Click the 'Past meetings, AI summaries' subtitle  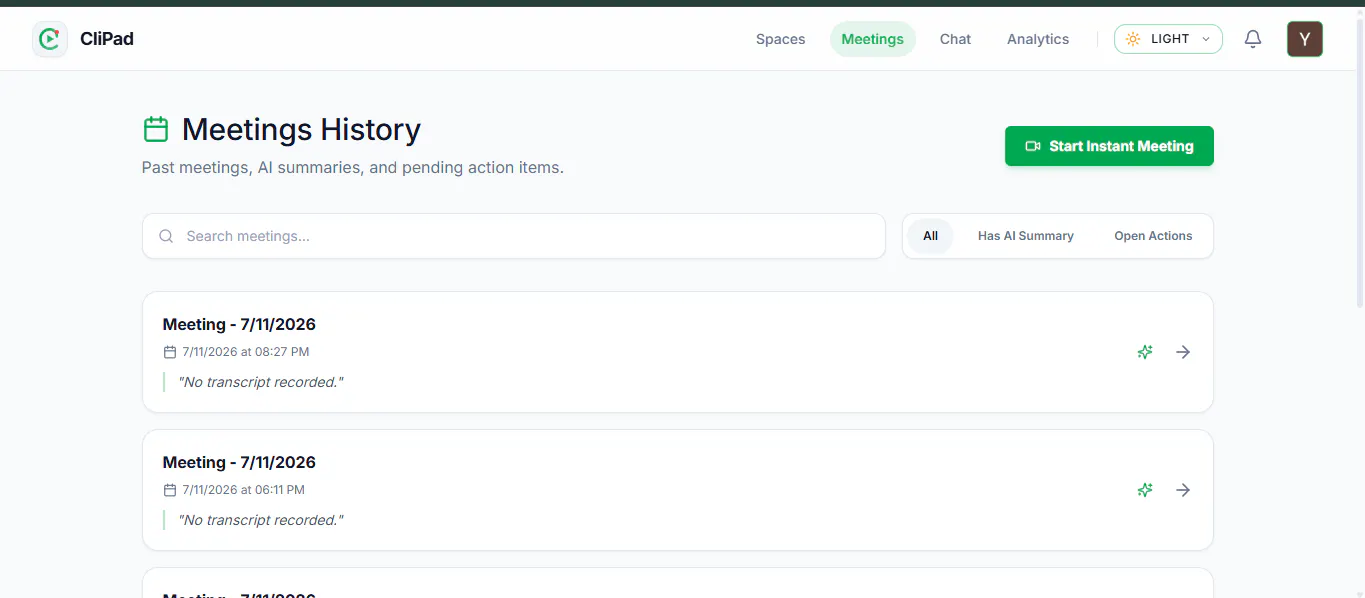point(353,168)
